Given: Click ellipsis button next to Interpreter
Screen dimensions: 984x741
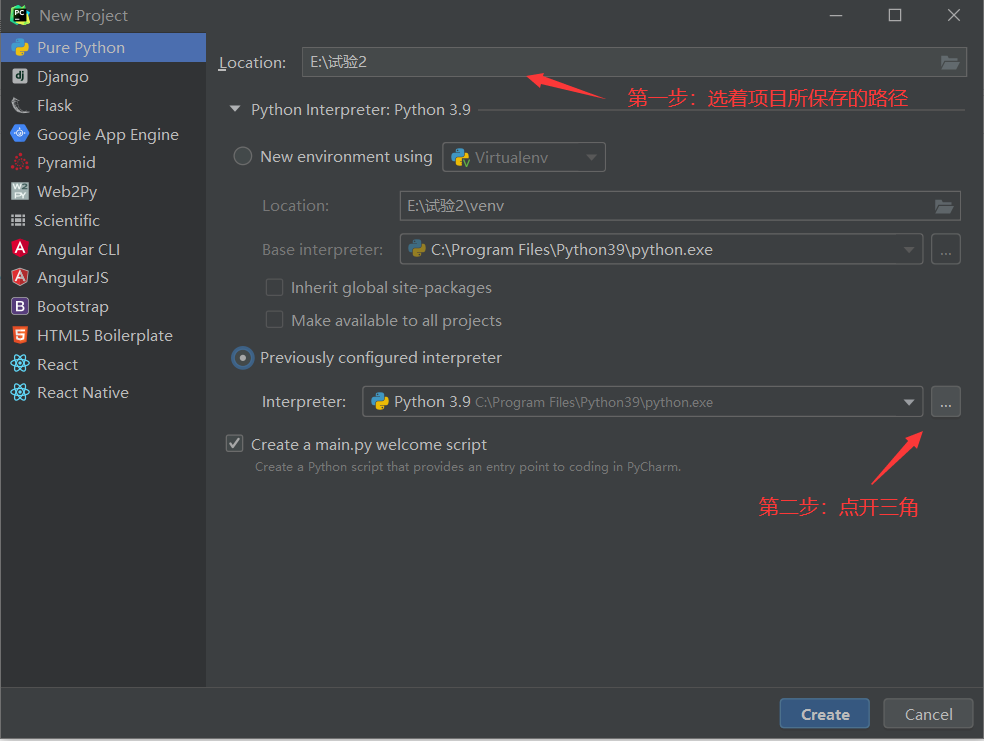Looking at the screenshot, I should [x=946, y=402].
